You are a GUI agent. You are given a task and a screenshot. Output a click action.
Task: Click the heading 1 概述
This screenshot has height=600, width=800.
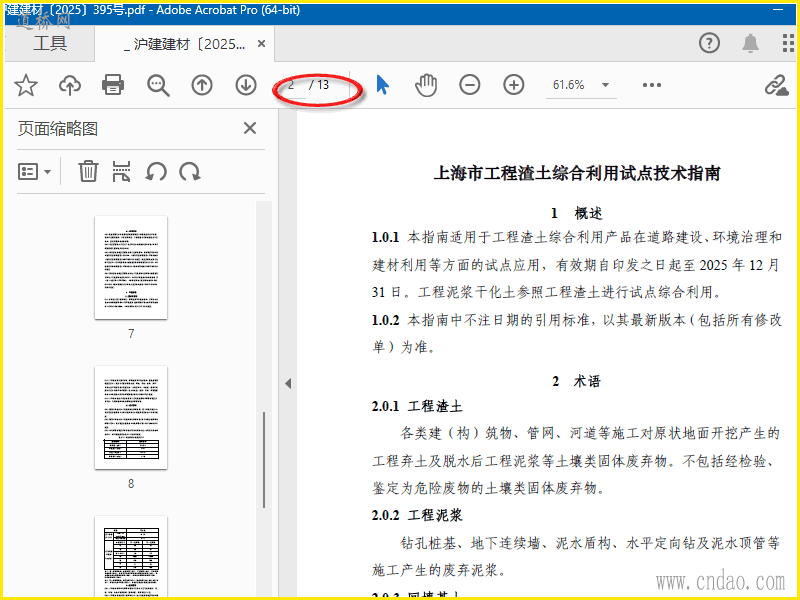pyautogui.click(x=577, y=213)
